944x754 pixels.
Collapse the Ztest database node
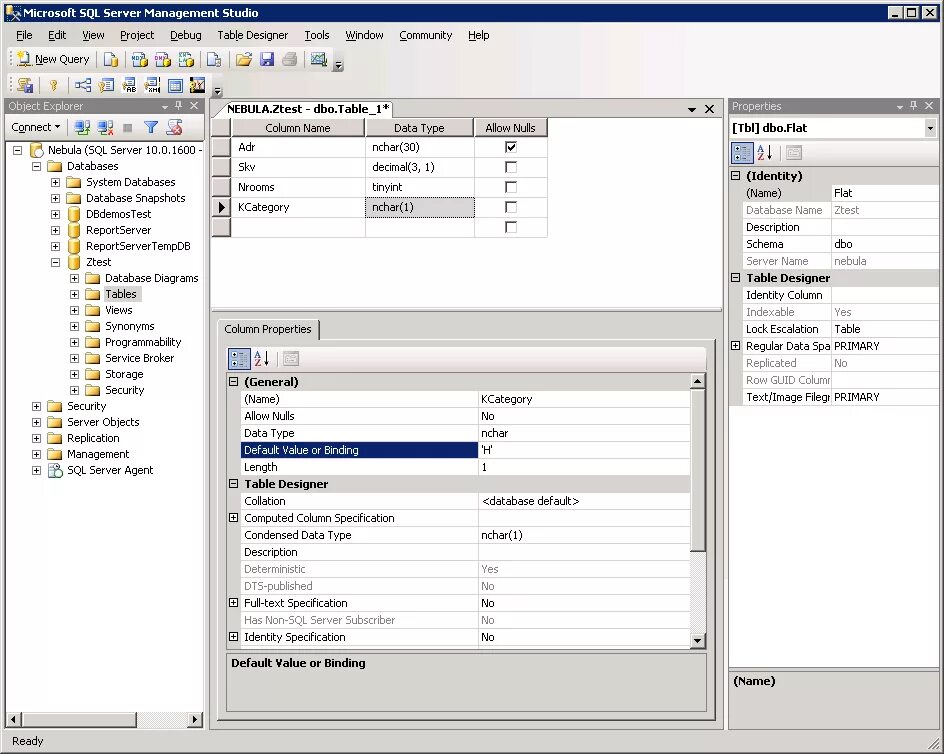click(x=55, y=262)
